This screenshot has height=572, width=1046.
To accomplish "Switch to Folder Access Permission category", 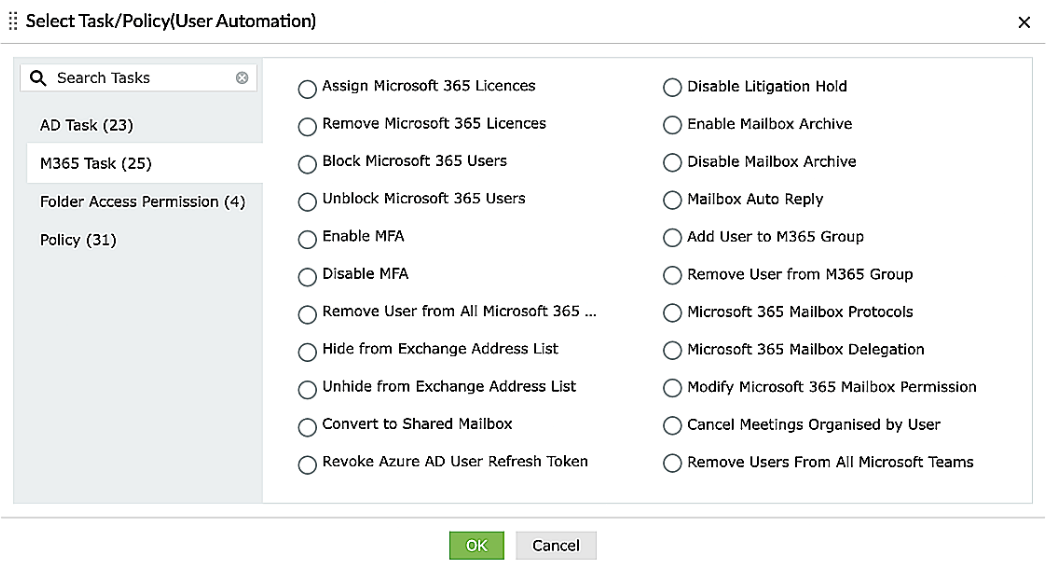I will pyautogui.click(x=142, y=202).
